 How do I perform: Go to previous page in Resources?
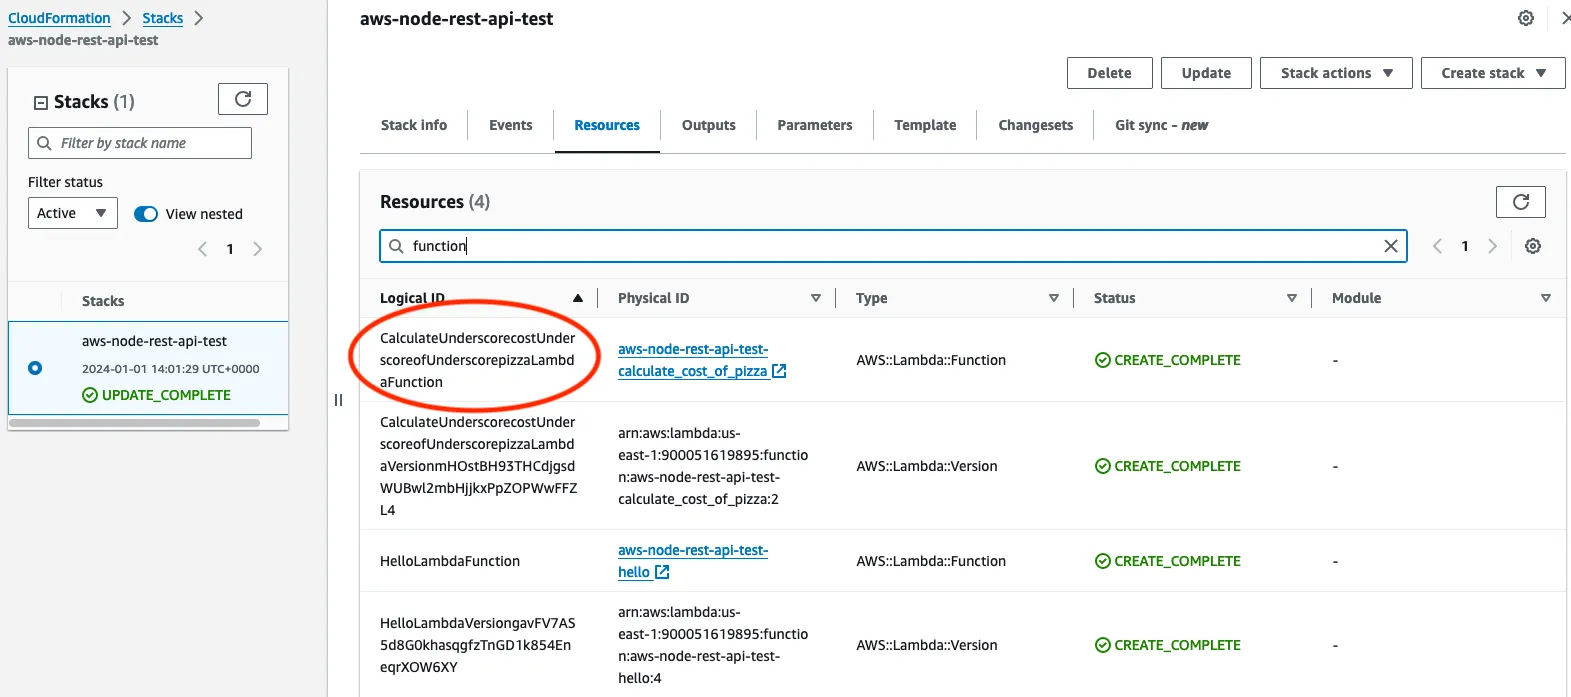1437,246
